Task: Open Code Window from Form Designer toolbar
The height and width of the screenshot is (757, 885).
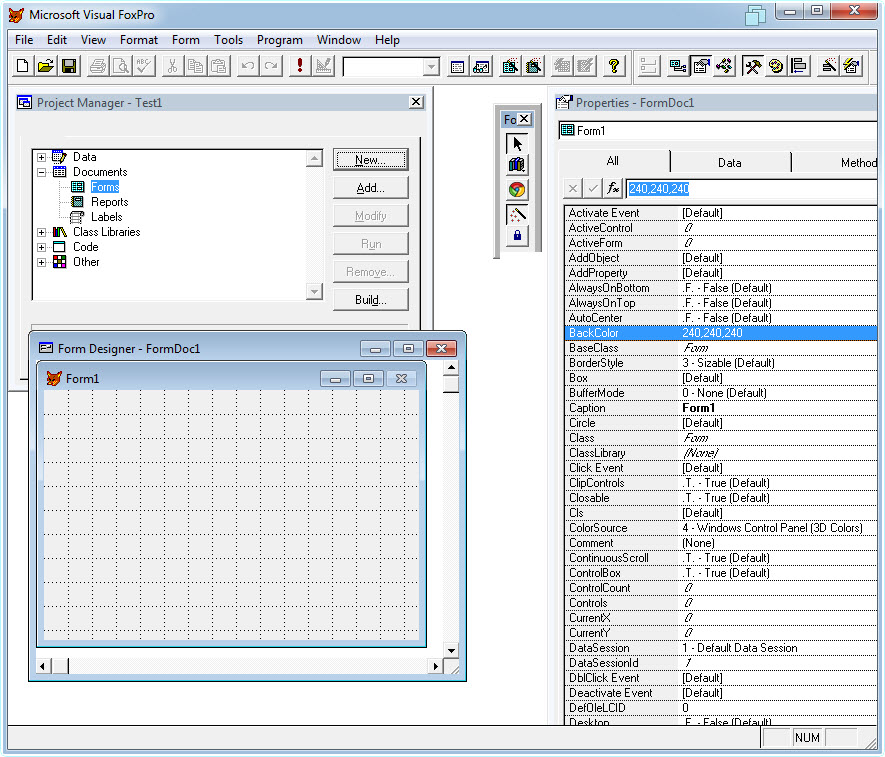Action: click(x=724, y=67)
